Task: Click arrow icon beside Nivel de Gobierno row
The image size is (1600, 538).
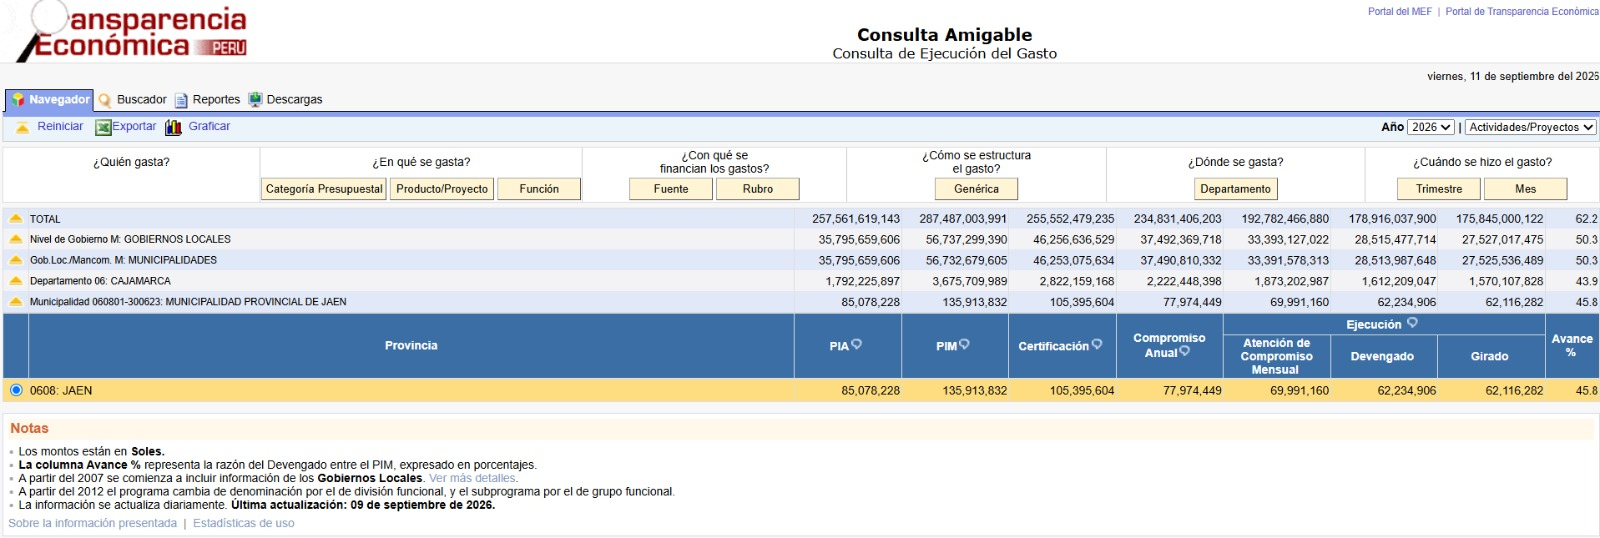Action: click(x=15, y=239)
